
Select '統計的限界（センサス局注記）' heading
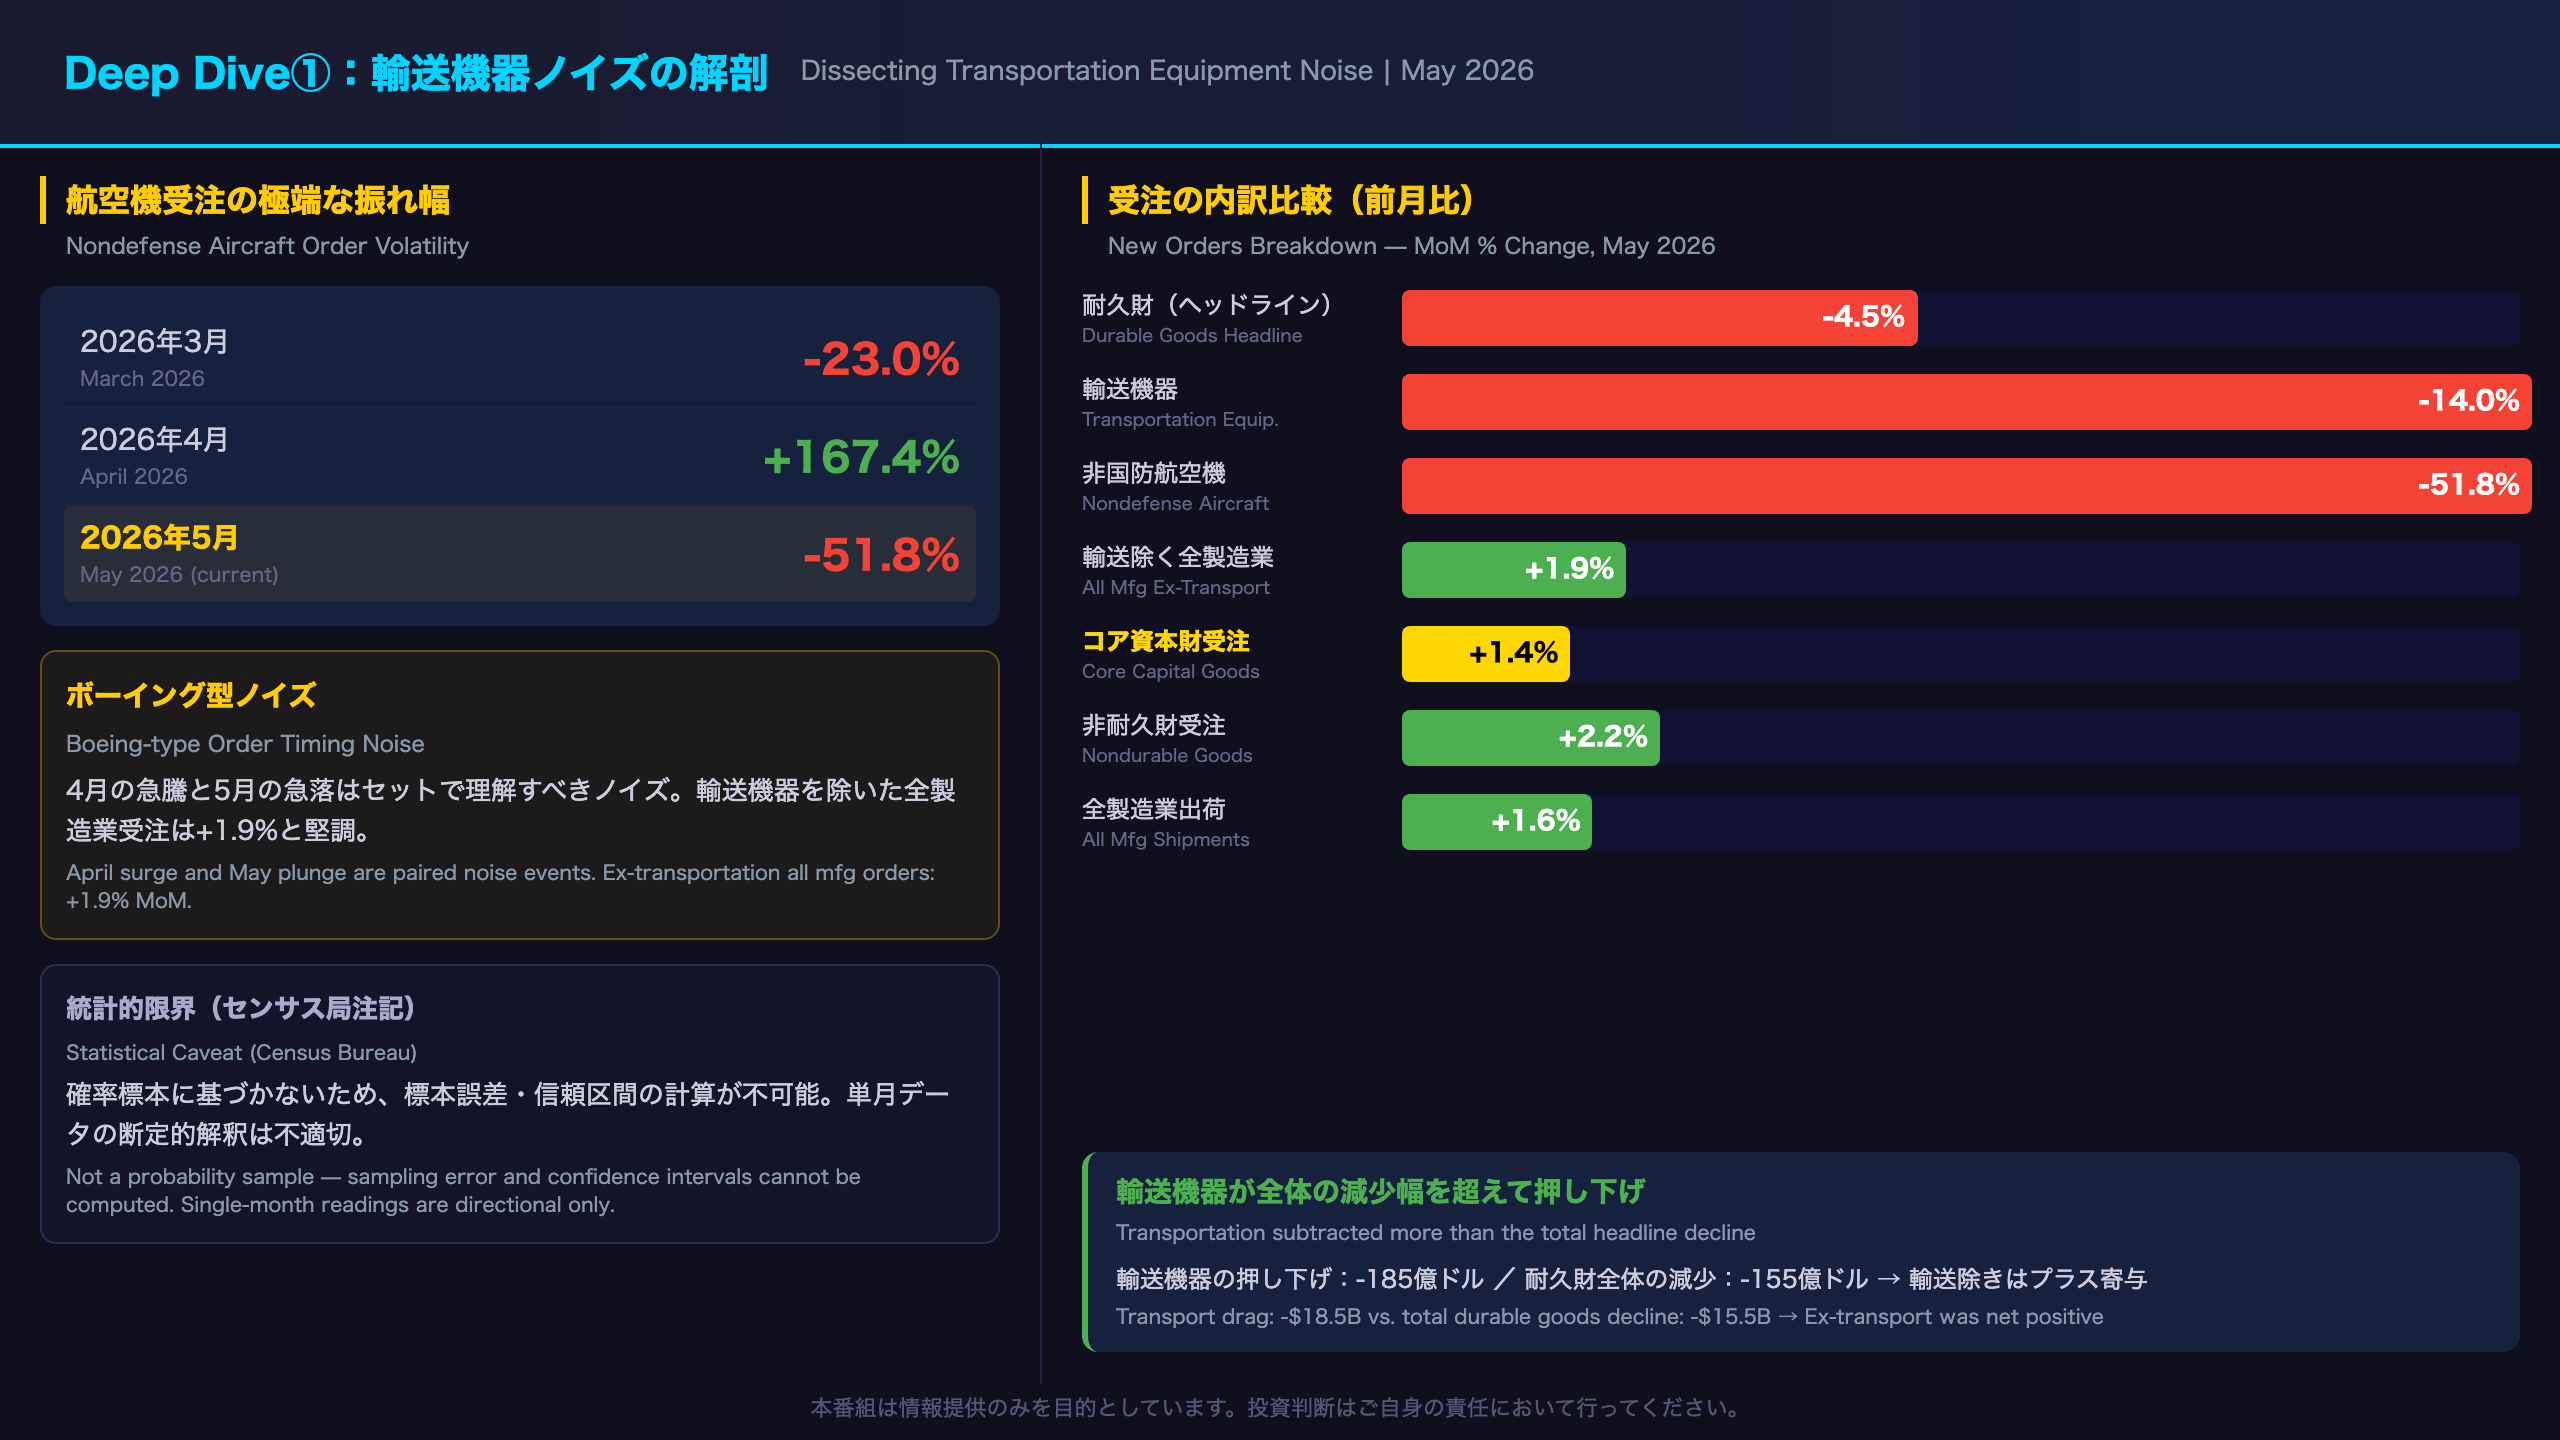click(x=240, y=1008)
